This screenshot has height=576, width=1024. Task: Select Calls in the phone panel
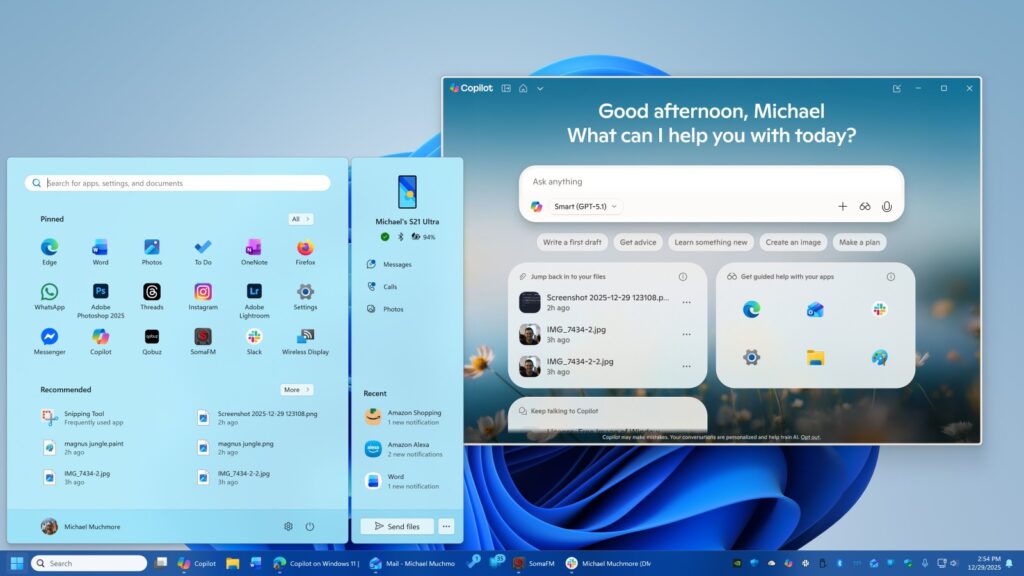pos(390,287)
